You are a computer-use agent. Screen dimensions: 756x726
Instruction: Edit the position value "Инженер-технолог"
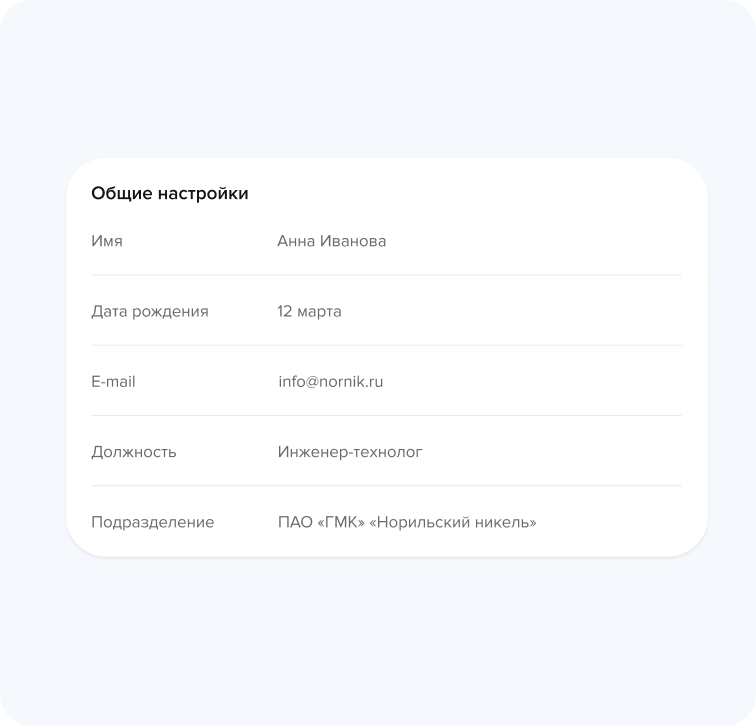pos(350,452)
